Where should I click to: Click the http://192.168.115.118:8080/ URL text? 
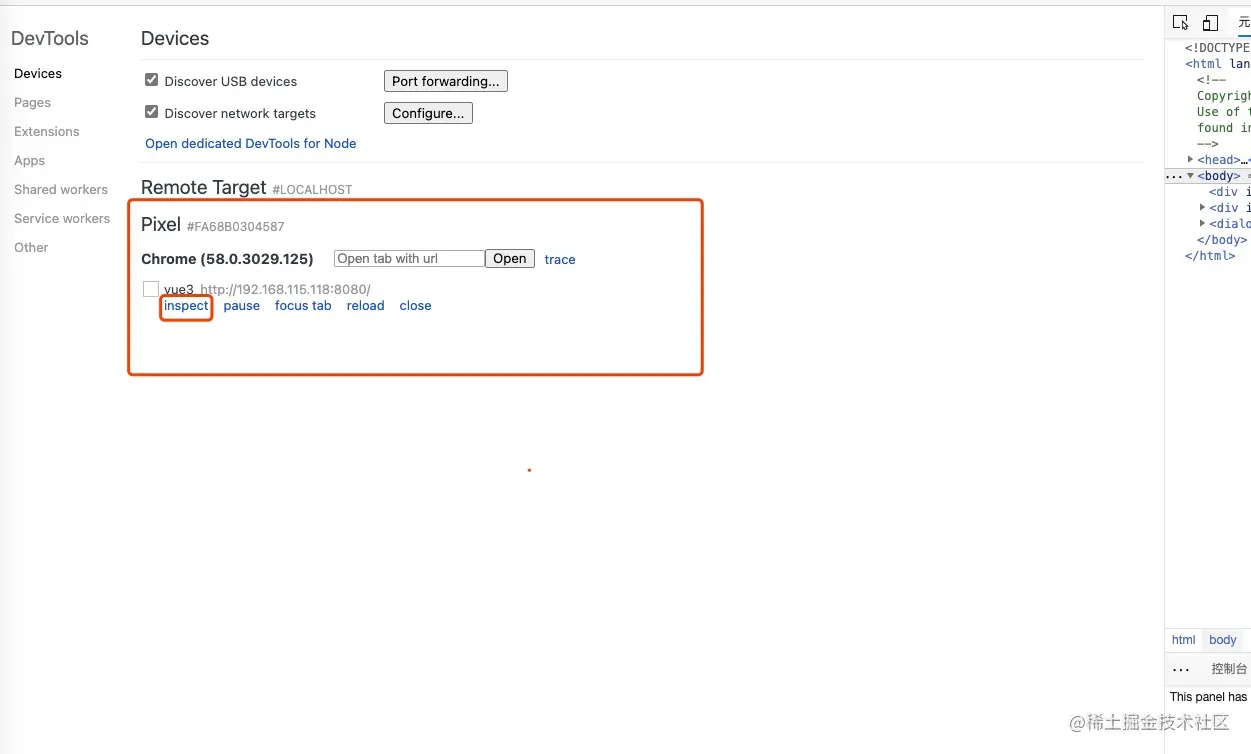[285, 290]
